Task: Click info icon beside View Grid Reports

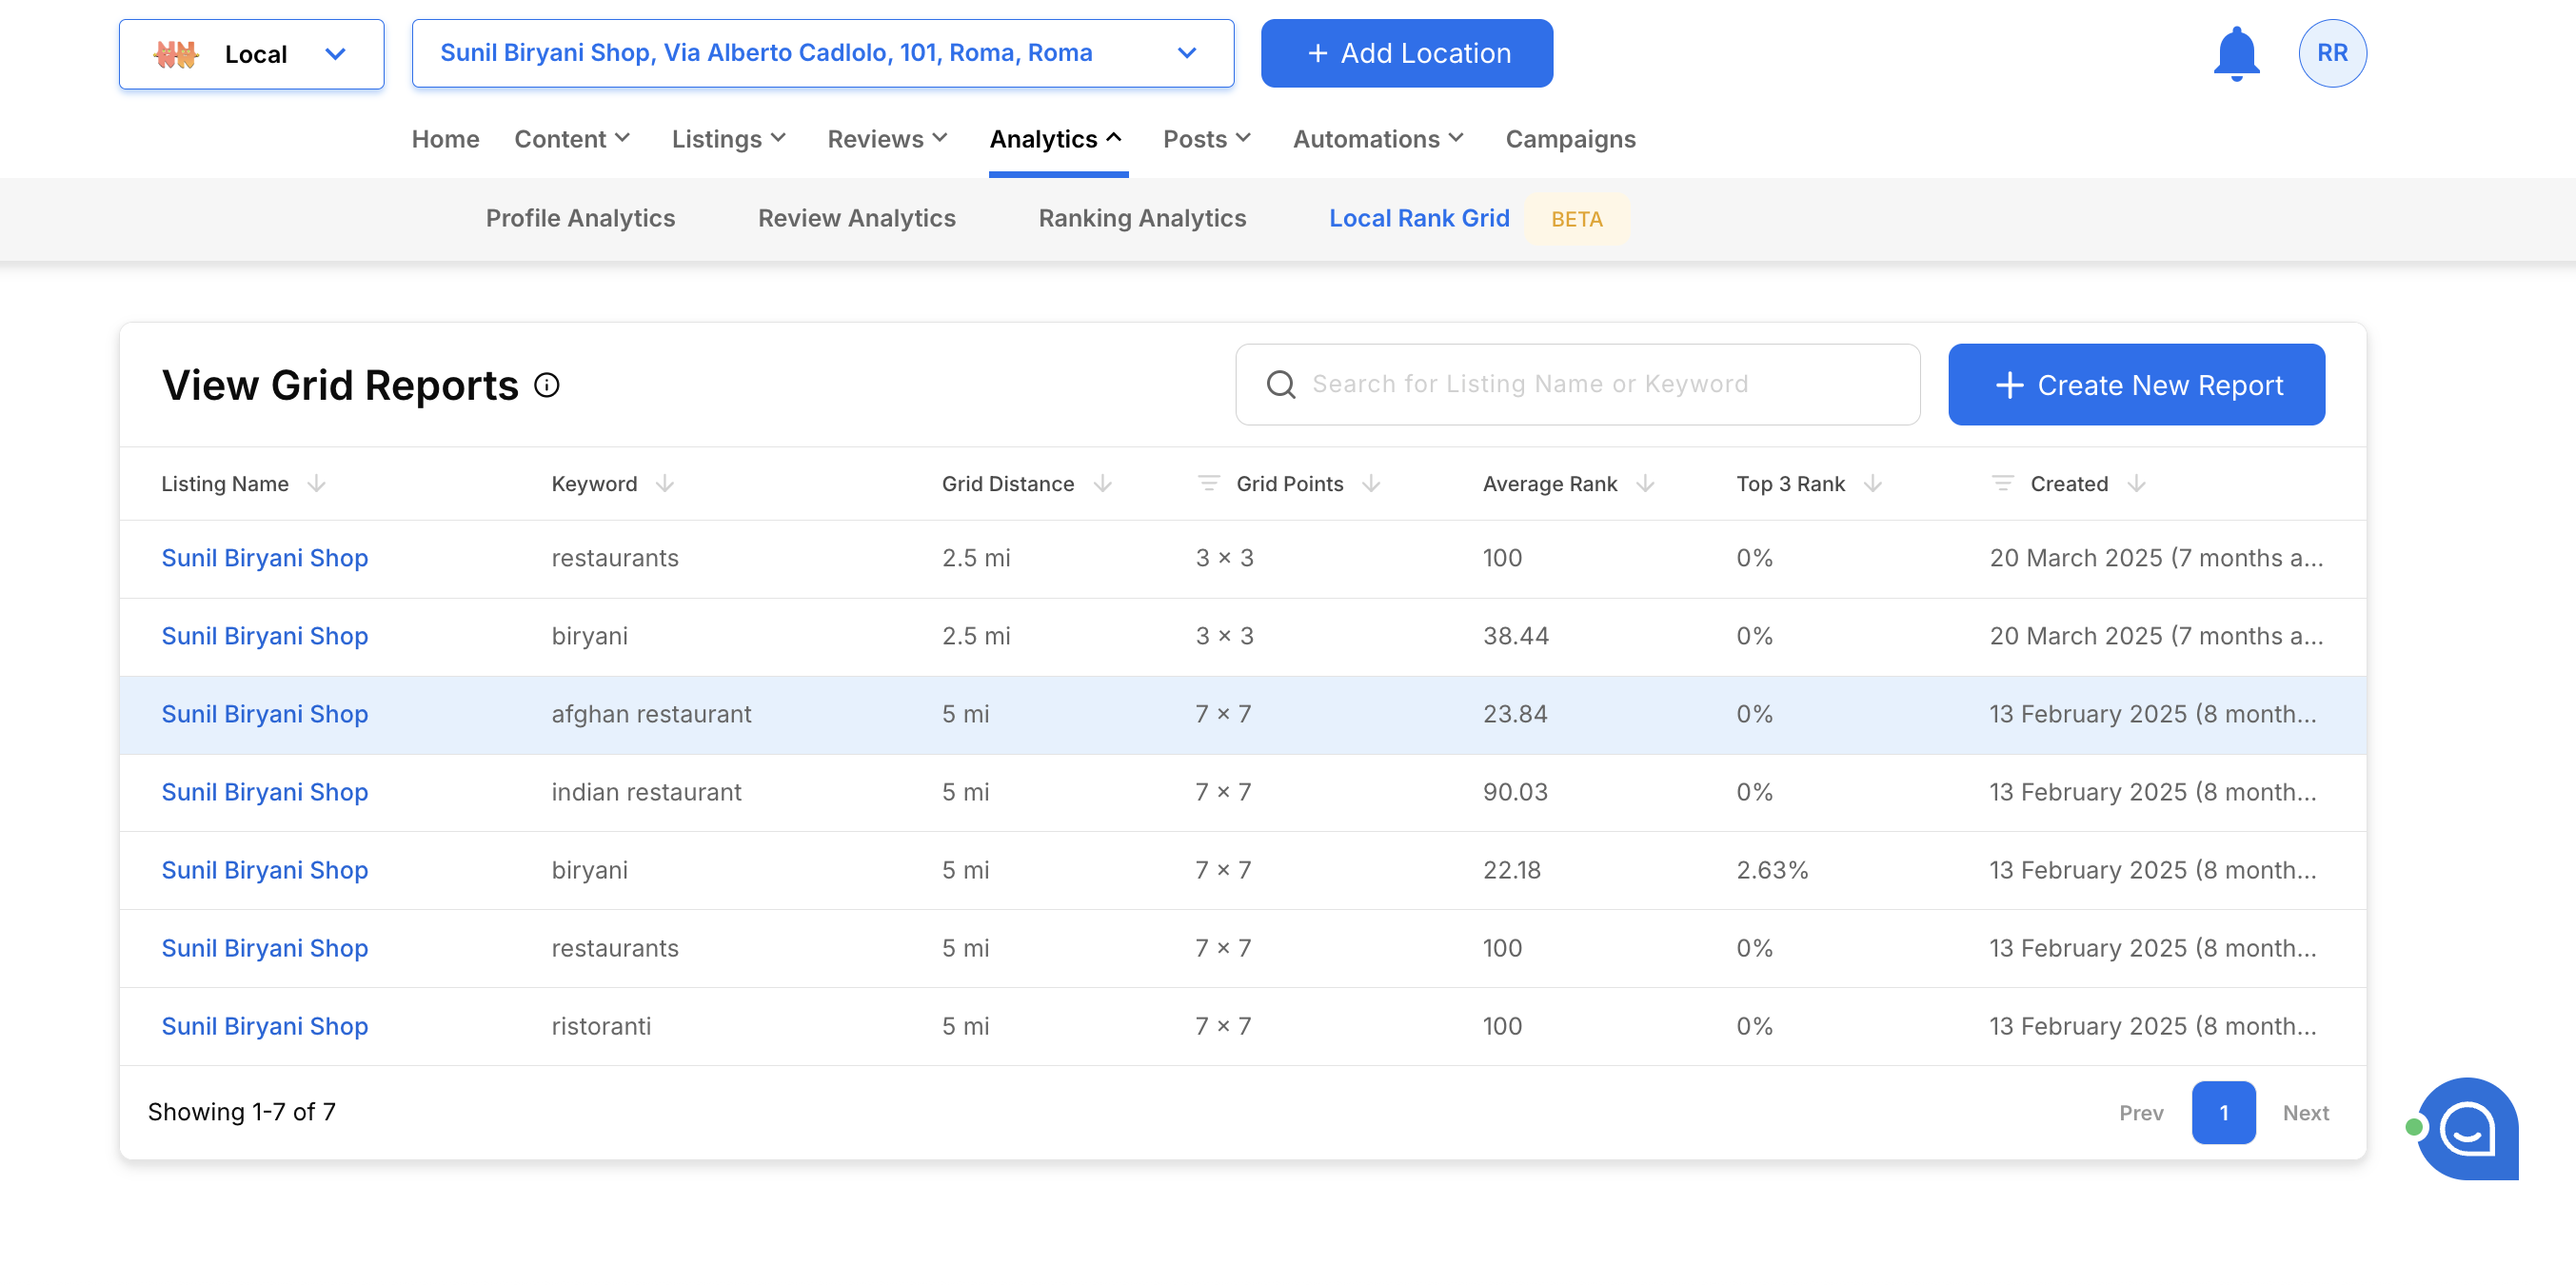Action: [x=547, y=385]
